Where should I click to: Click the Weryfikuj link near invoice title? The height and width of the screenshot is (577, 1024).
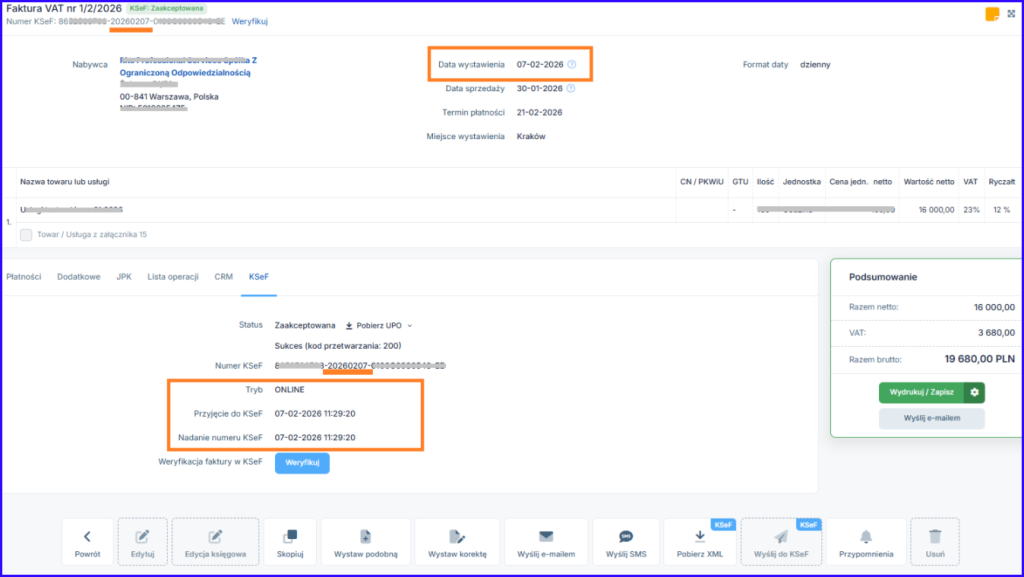click(249, 21)
